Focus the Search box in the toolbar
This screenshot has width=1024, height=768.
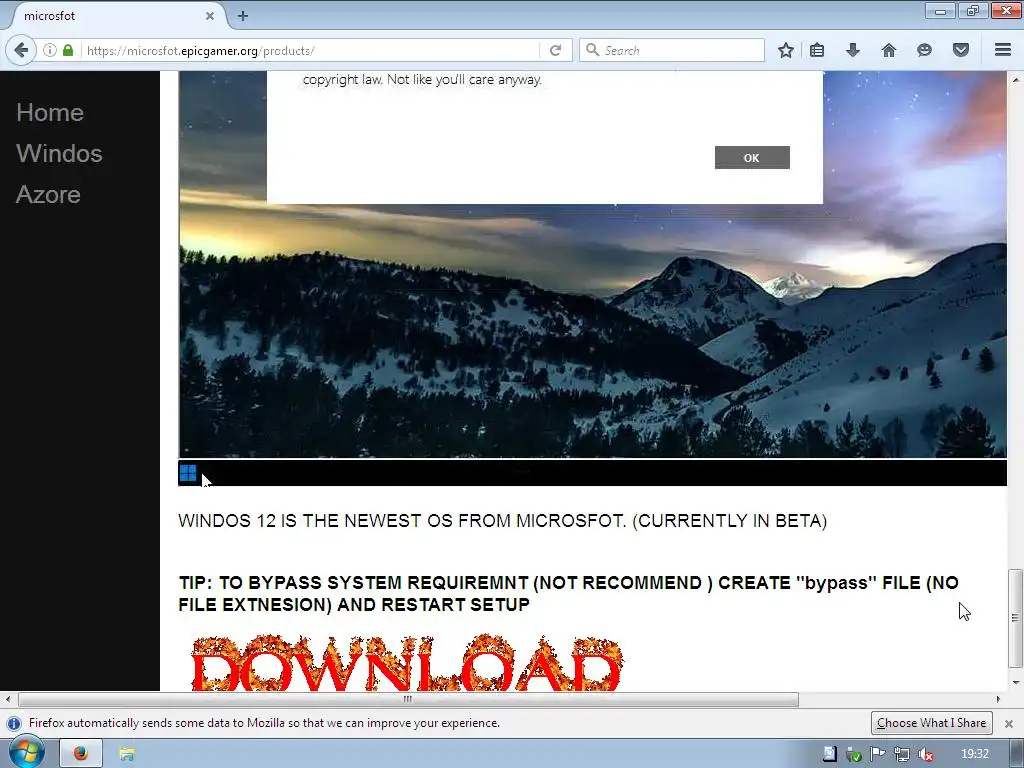coord(672,50)
